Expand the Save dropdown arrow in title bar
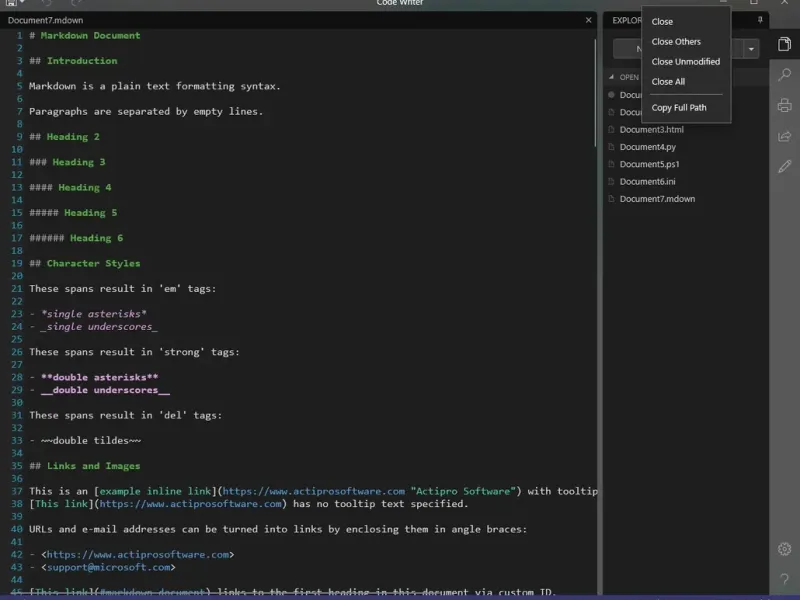The width and height of the screenshot is (800, 600). [x=21, y=3]
